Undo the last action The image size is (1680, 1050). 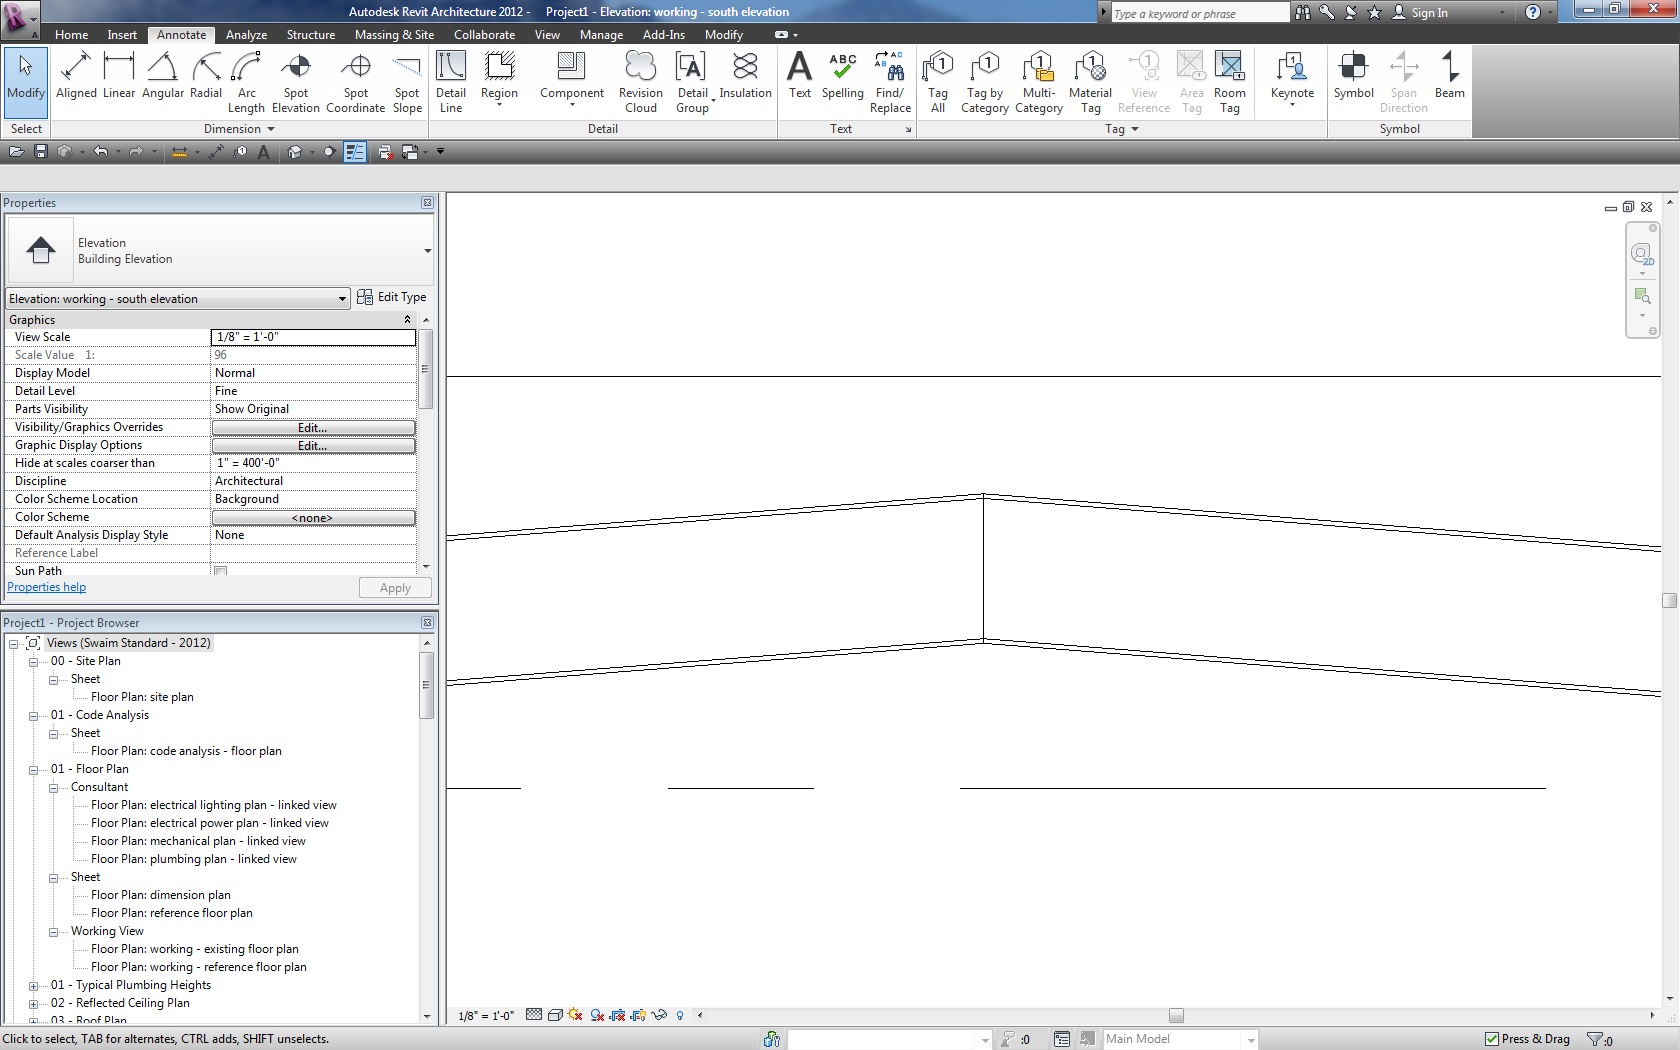coord(100,152)
